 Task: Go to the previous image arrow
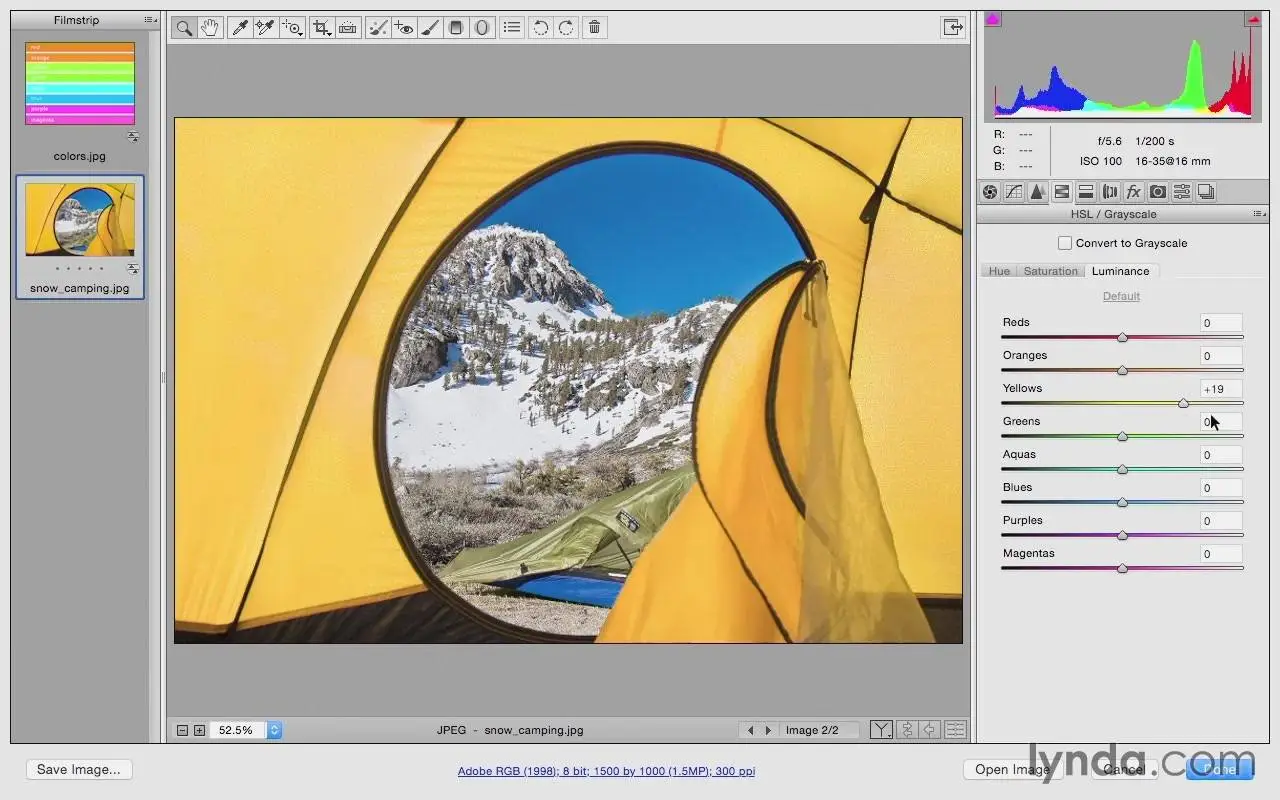tap(751, 730)
